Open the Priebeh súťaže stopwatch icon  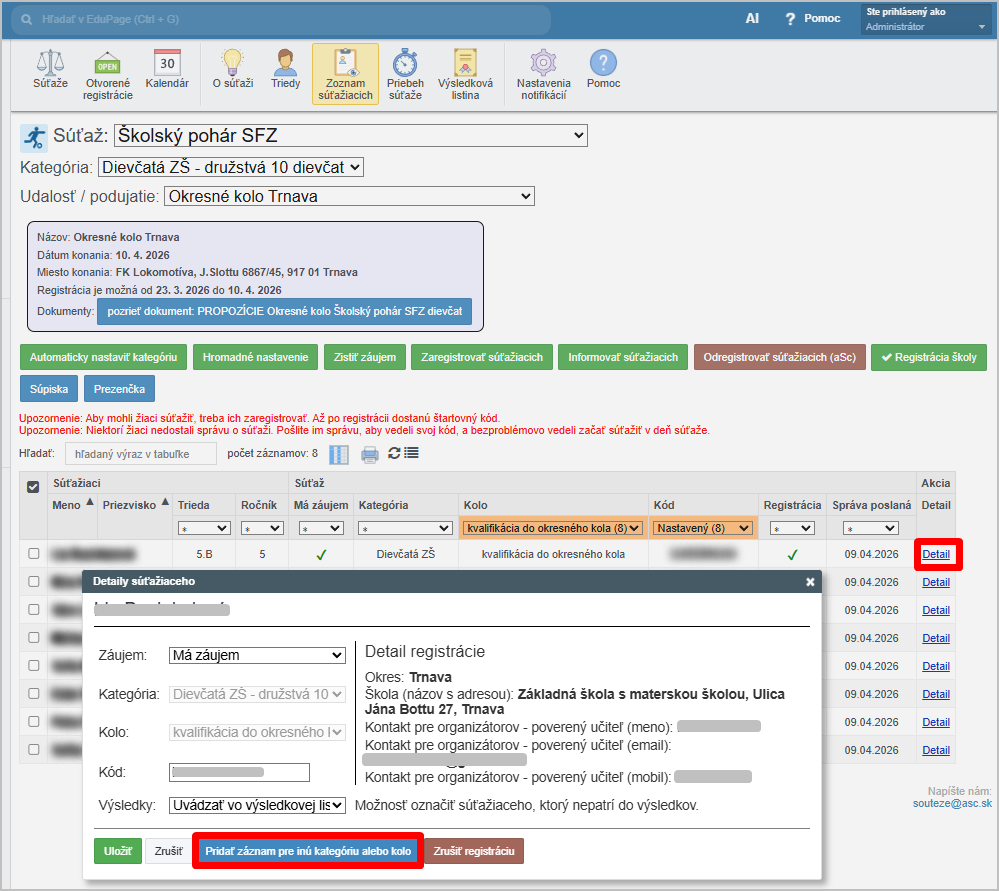click(x=404, y=74)
